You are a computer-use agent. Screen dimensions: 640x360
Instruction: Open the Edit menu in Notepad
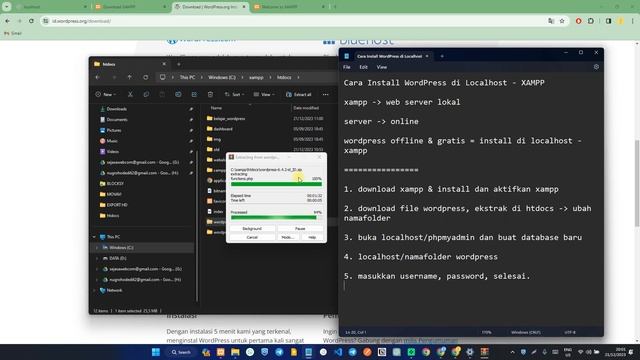(363, 67)
